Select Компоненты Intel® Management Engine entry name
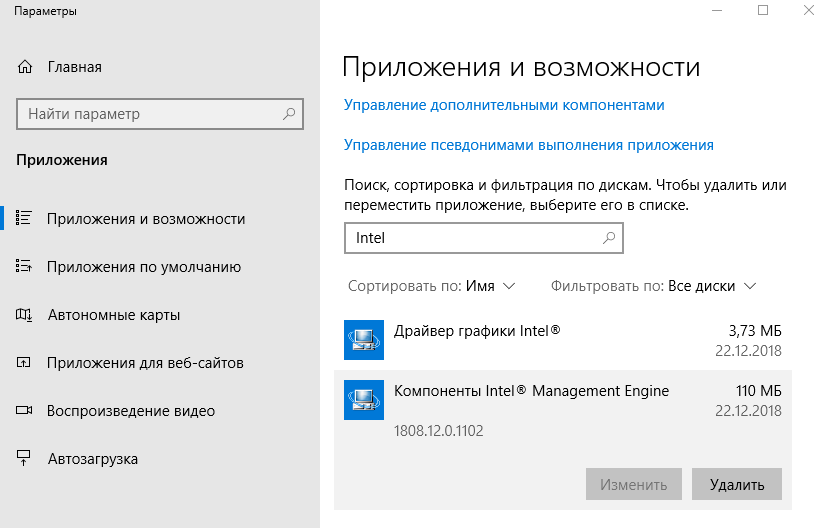Screen dimensions: 824x528 click(531, 391)
